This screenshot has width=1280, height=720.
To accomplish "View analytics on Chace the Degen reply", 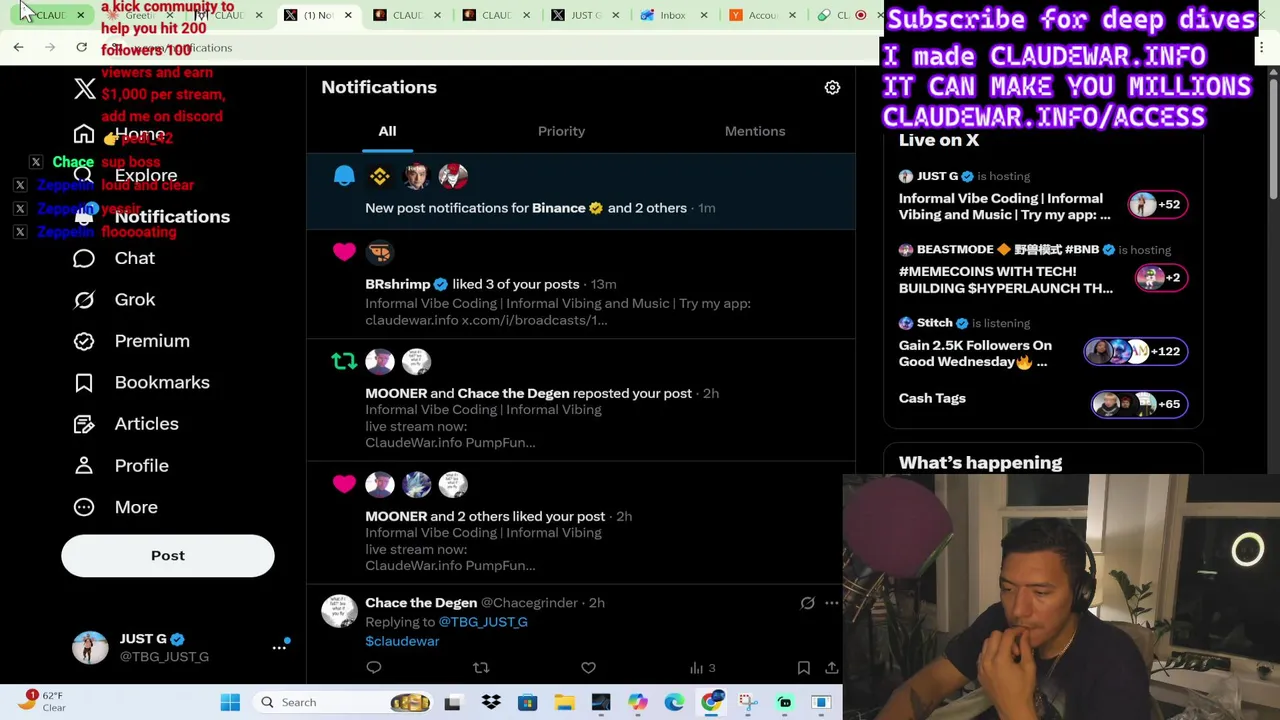I will coord(702,668).
